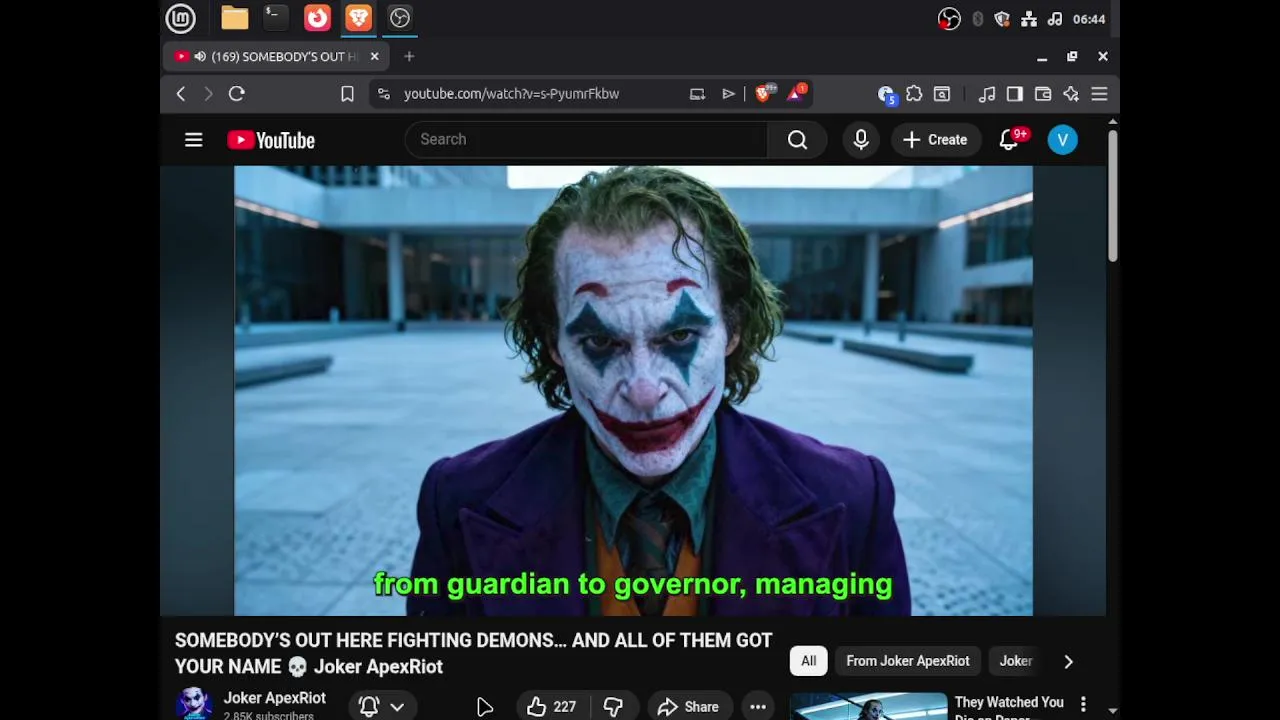Open YouTube notifications bell
This screenshot has width=1280, height=720.
[x=1010, y=140]
